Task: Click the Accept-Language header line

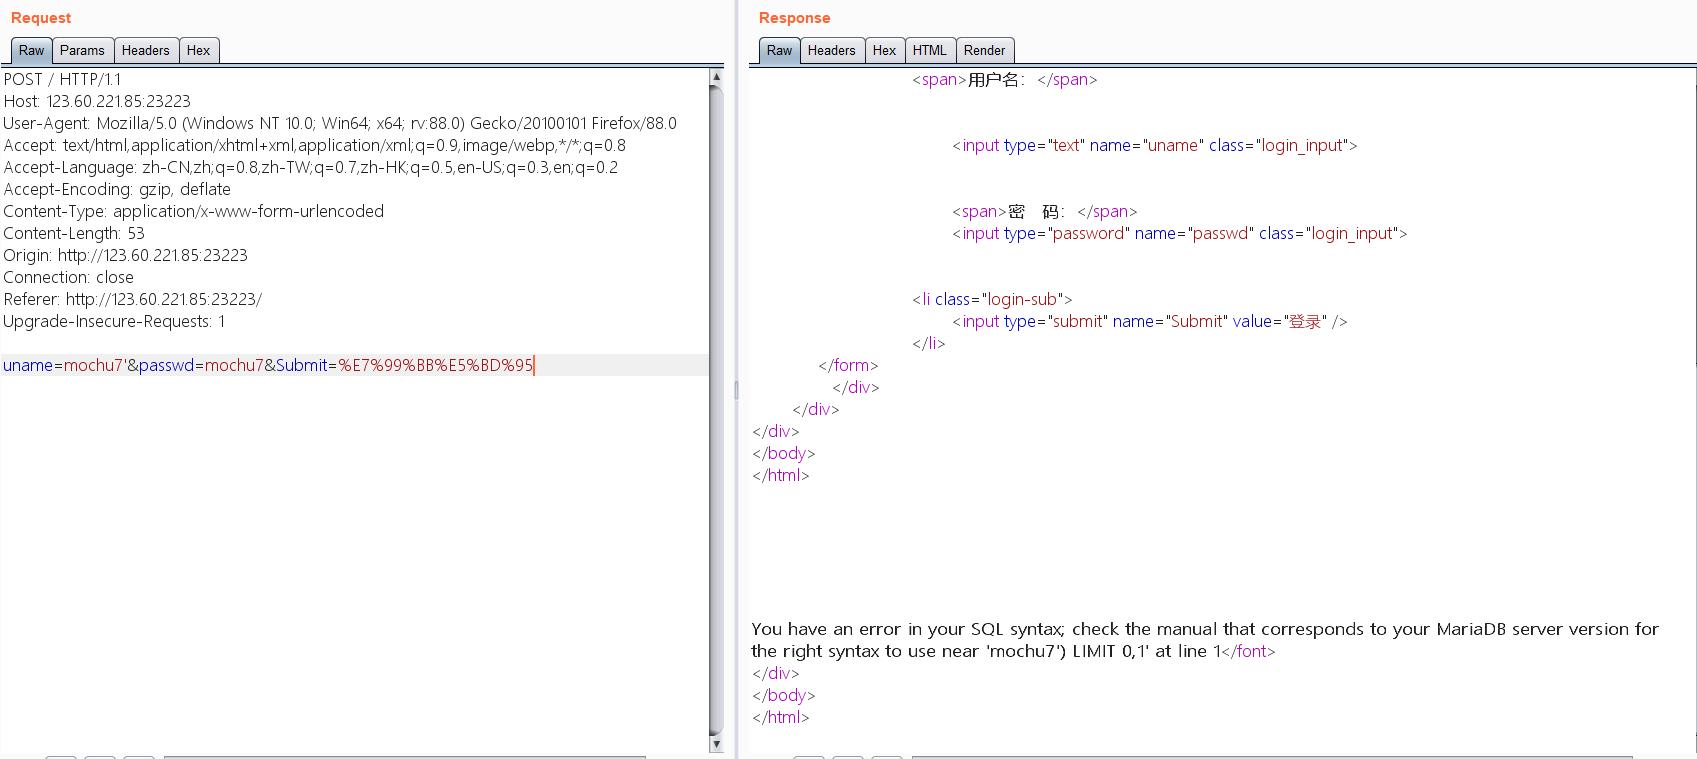Action: tap(311, 167)
